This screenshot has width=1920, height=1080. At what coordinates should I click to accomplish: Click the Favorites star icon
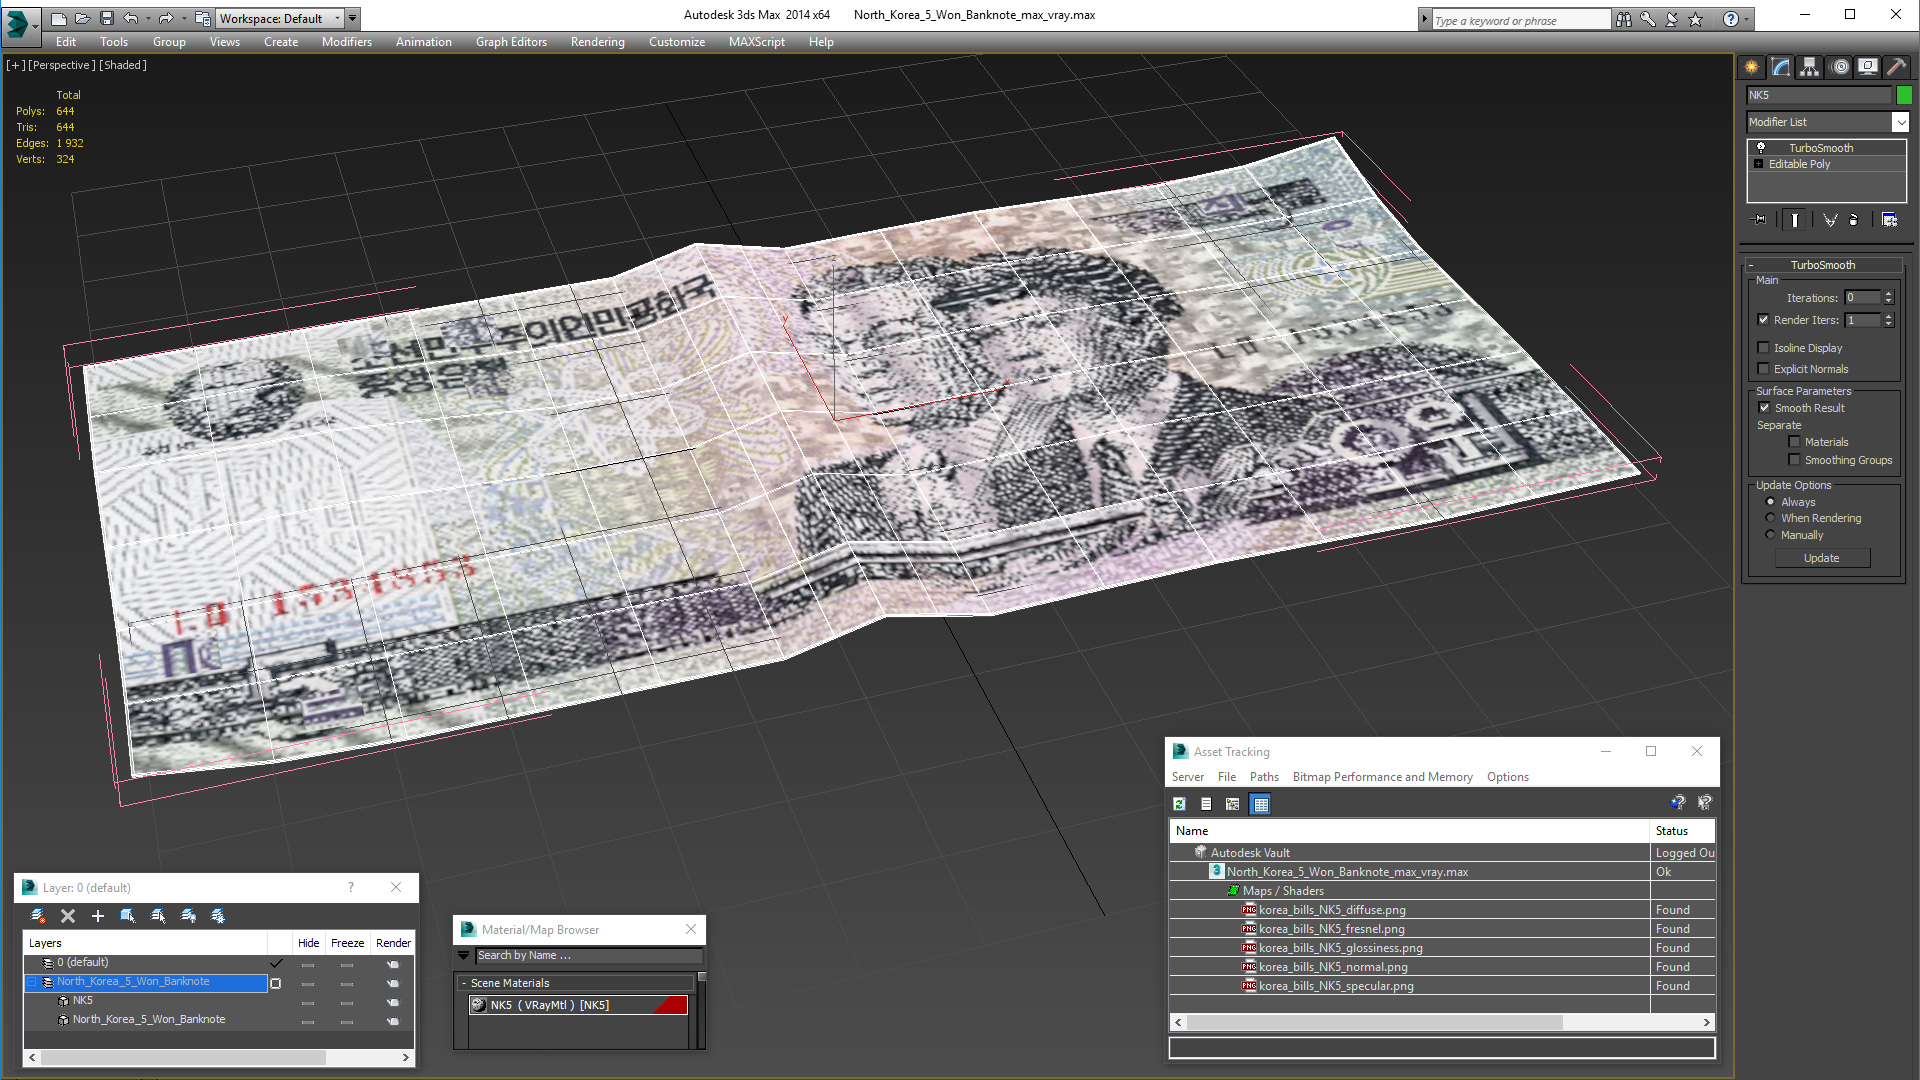1696,19
